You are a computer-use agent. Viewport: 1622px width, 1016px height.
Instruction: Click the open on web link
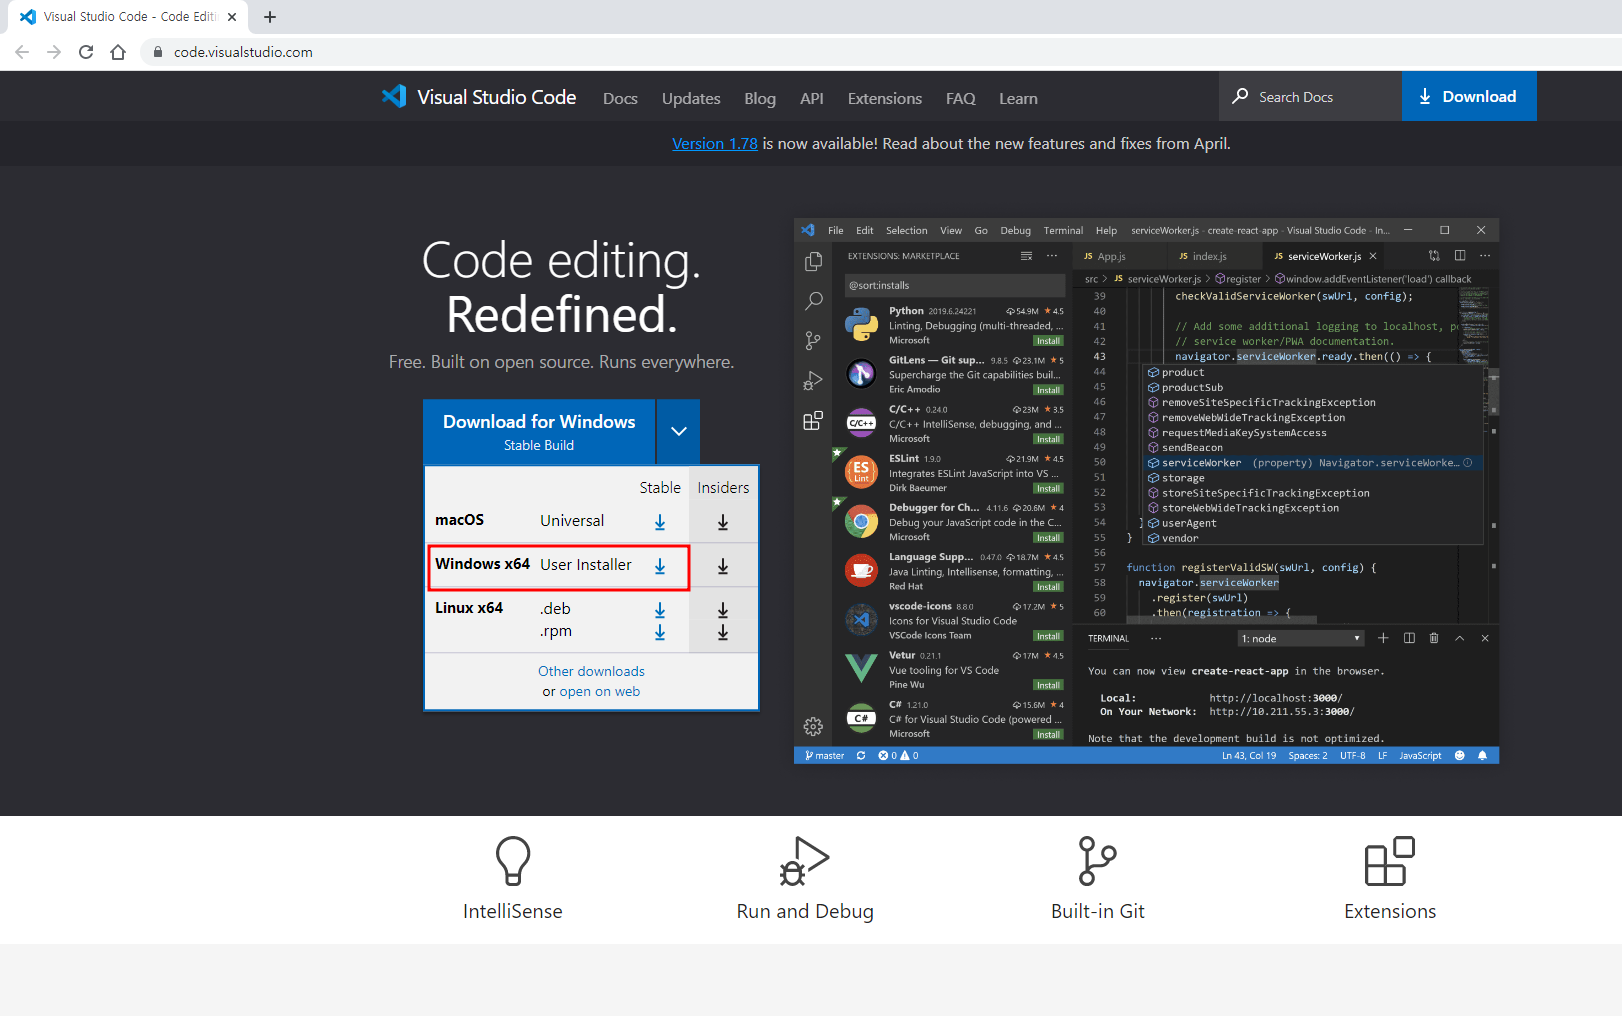click(x=600, y=692)
